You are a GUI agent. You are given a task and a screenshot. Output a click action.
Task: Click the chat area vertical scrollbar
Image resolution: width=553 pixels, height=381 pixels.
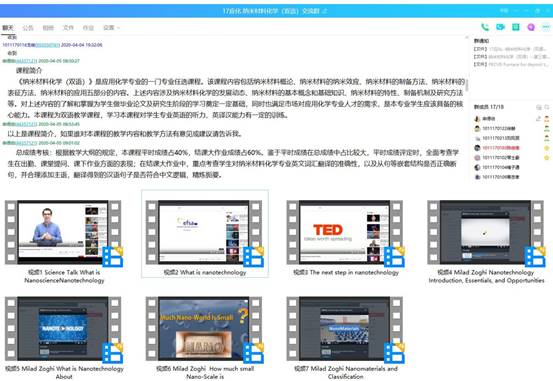click(467, 85)
